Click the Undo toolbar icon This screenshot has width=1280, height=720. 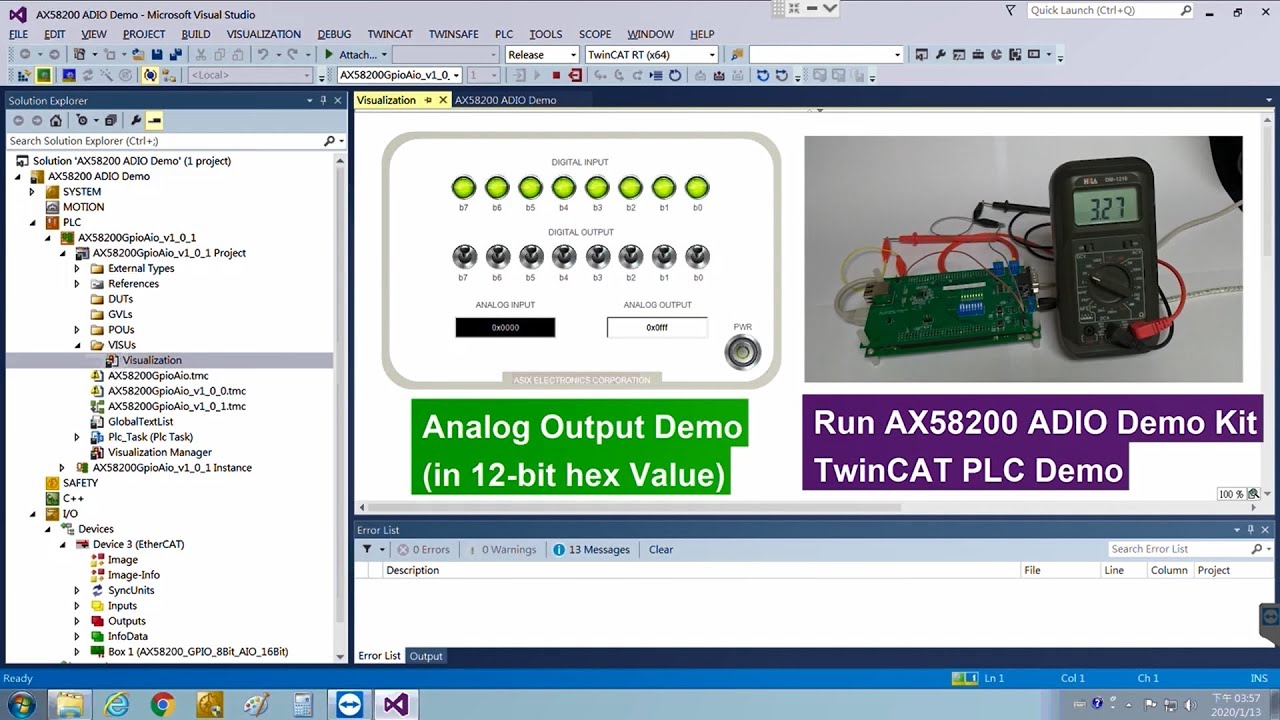263,54
